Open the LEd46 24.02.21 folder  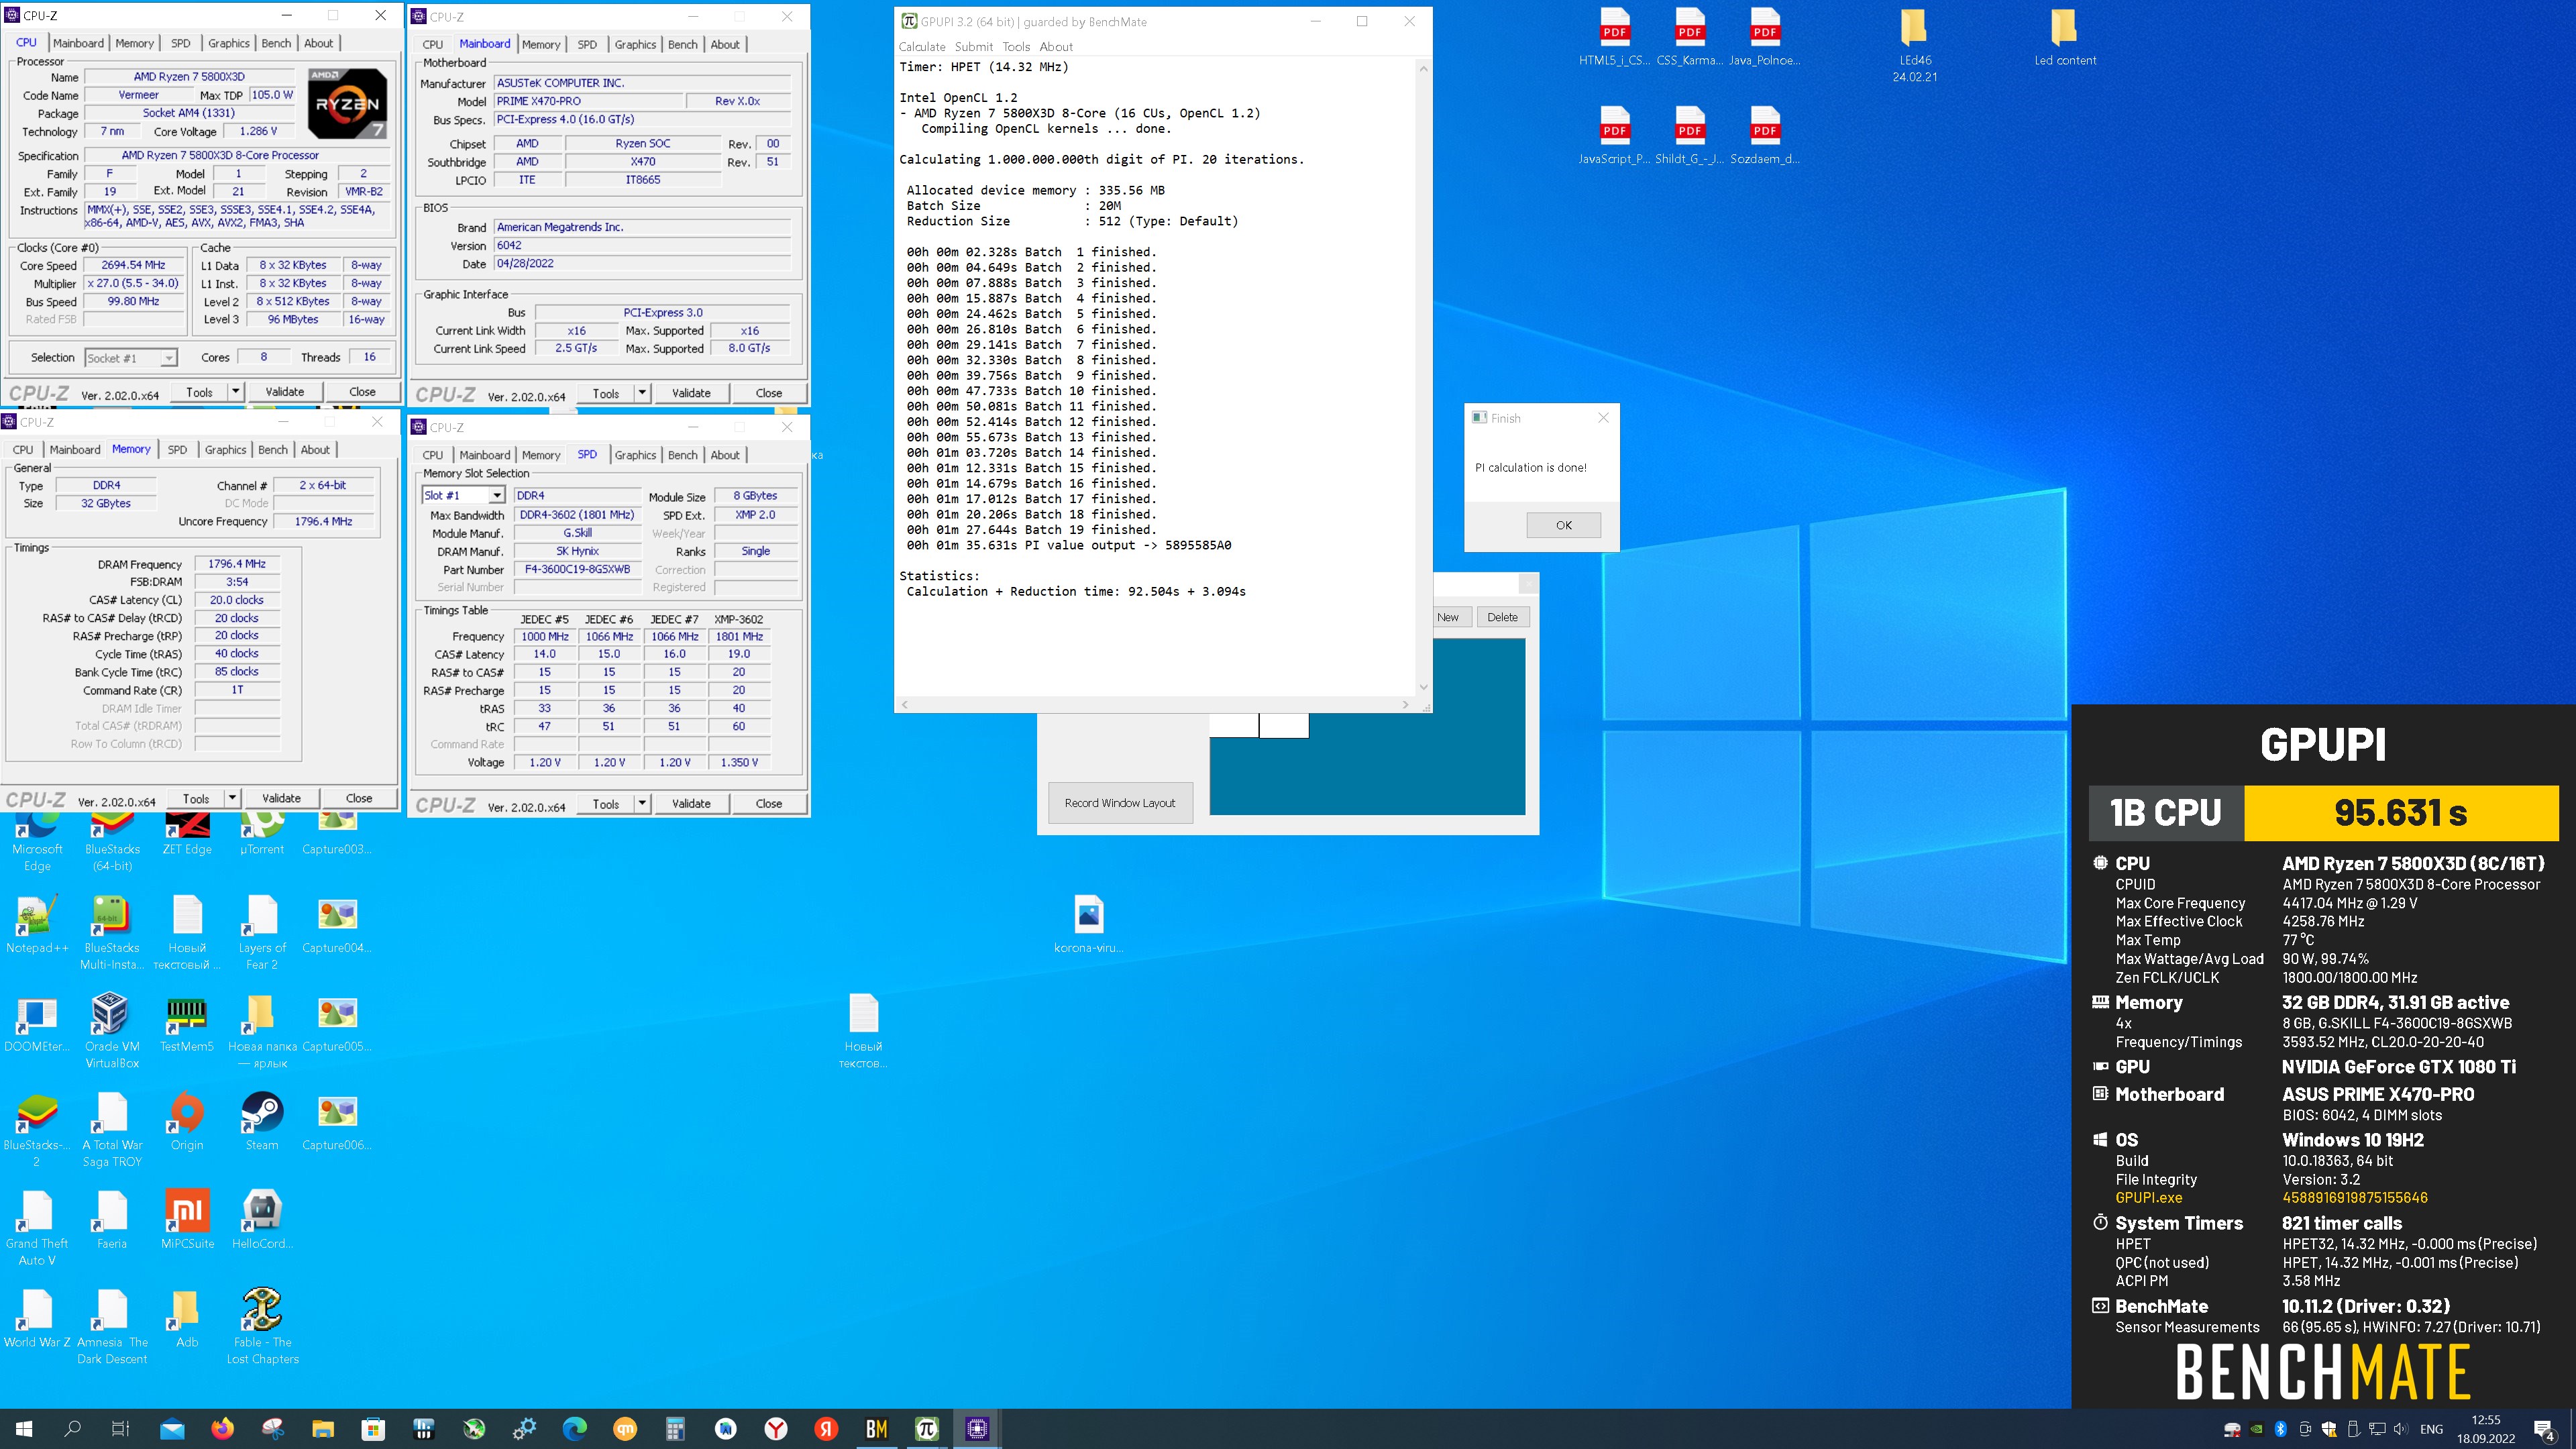coord(1914,46)
